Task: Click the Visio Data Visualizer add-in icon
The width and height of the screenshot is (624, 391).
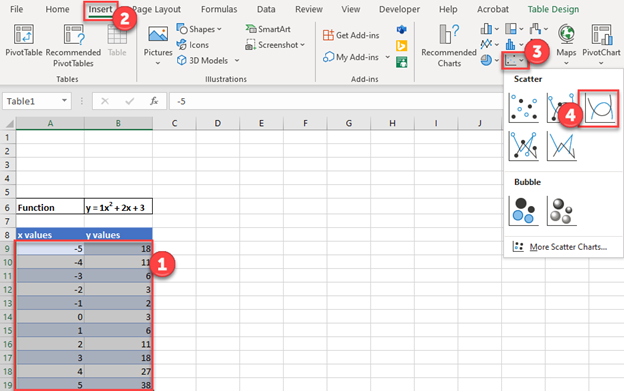Action: pos(402,29)
